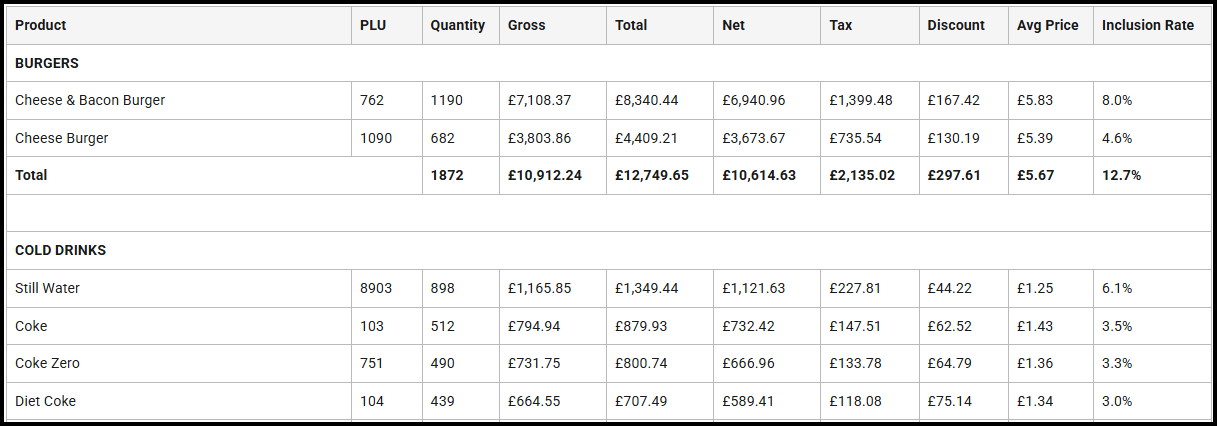Screen dimensions: 1217x426
Task: Click the COLD DRINKS category heading
Action: point(60,250)
